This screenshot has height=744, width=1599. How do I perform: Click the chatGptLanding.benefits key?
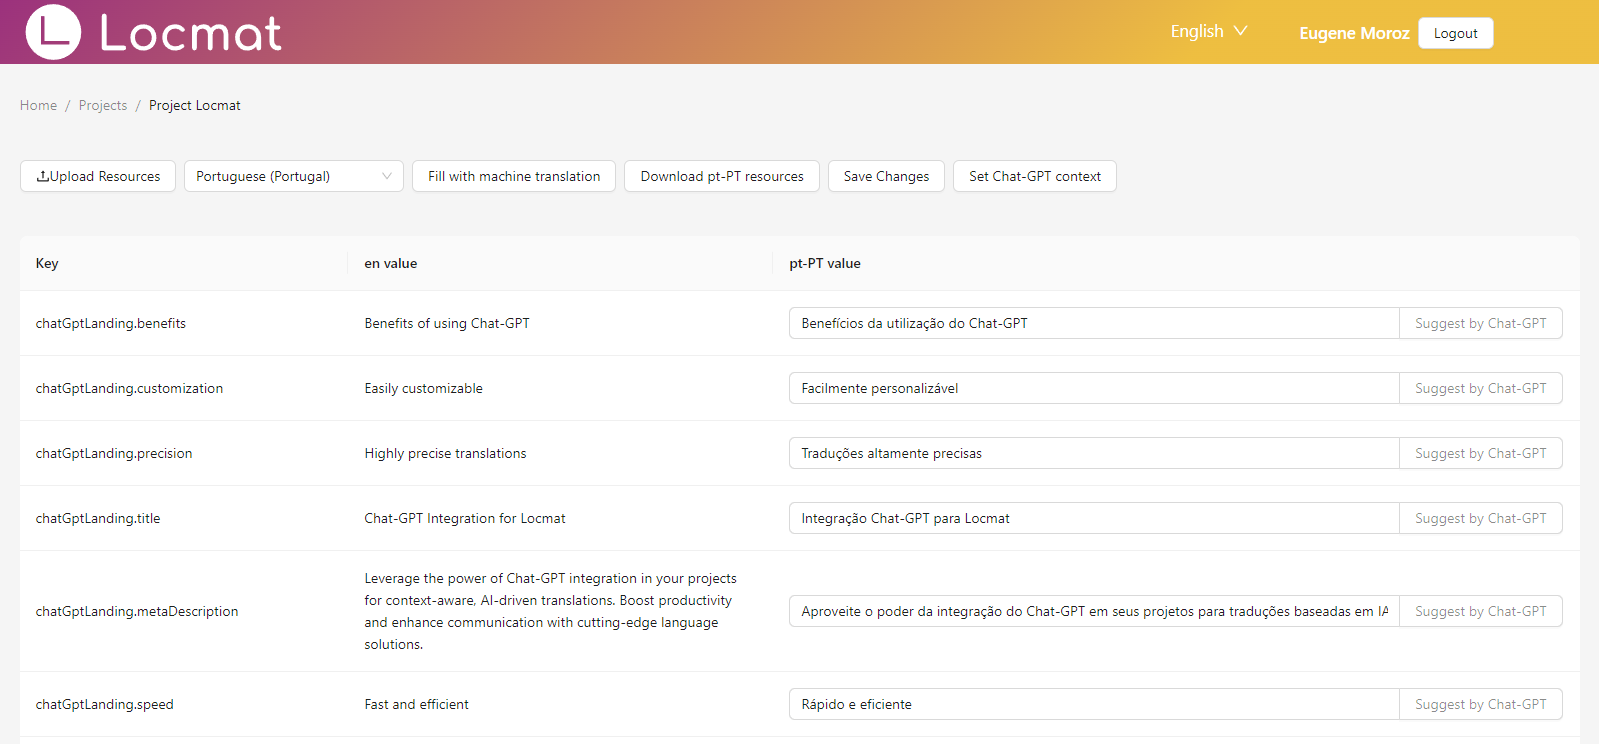point(111,323)
